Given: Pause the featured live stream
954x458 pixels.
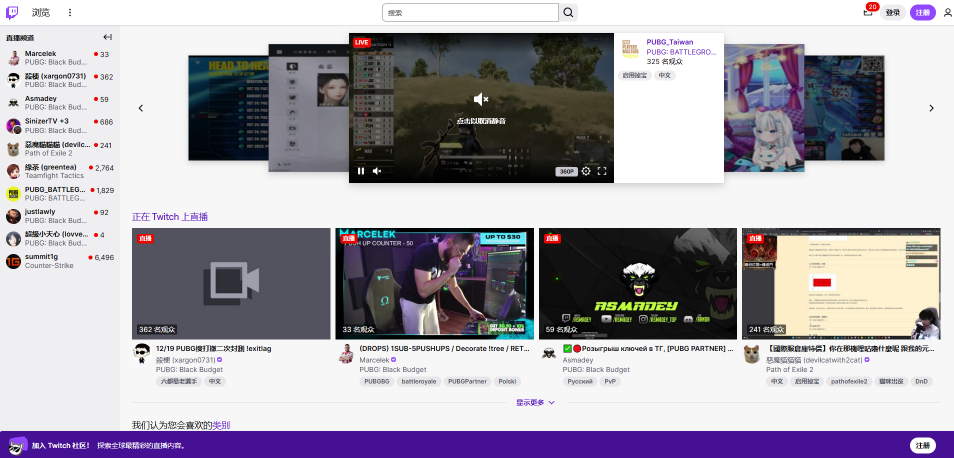Looking at the screenshot, I should tap(361, 171).
